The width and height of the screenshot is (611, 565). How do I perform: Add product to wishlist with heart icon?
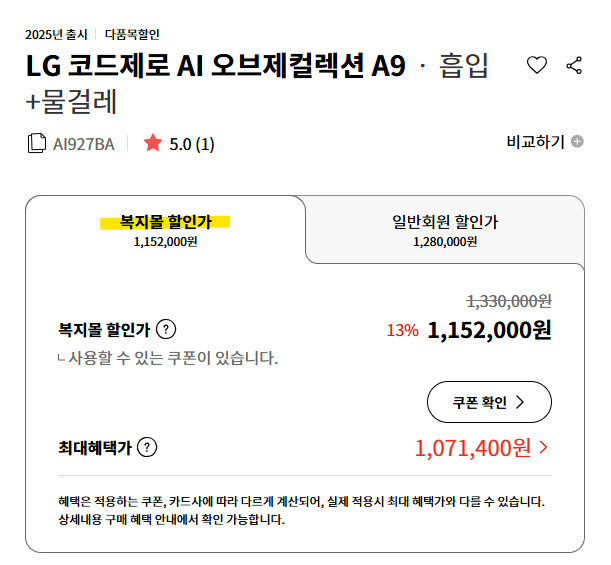(537, 66)
